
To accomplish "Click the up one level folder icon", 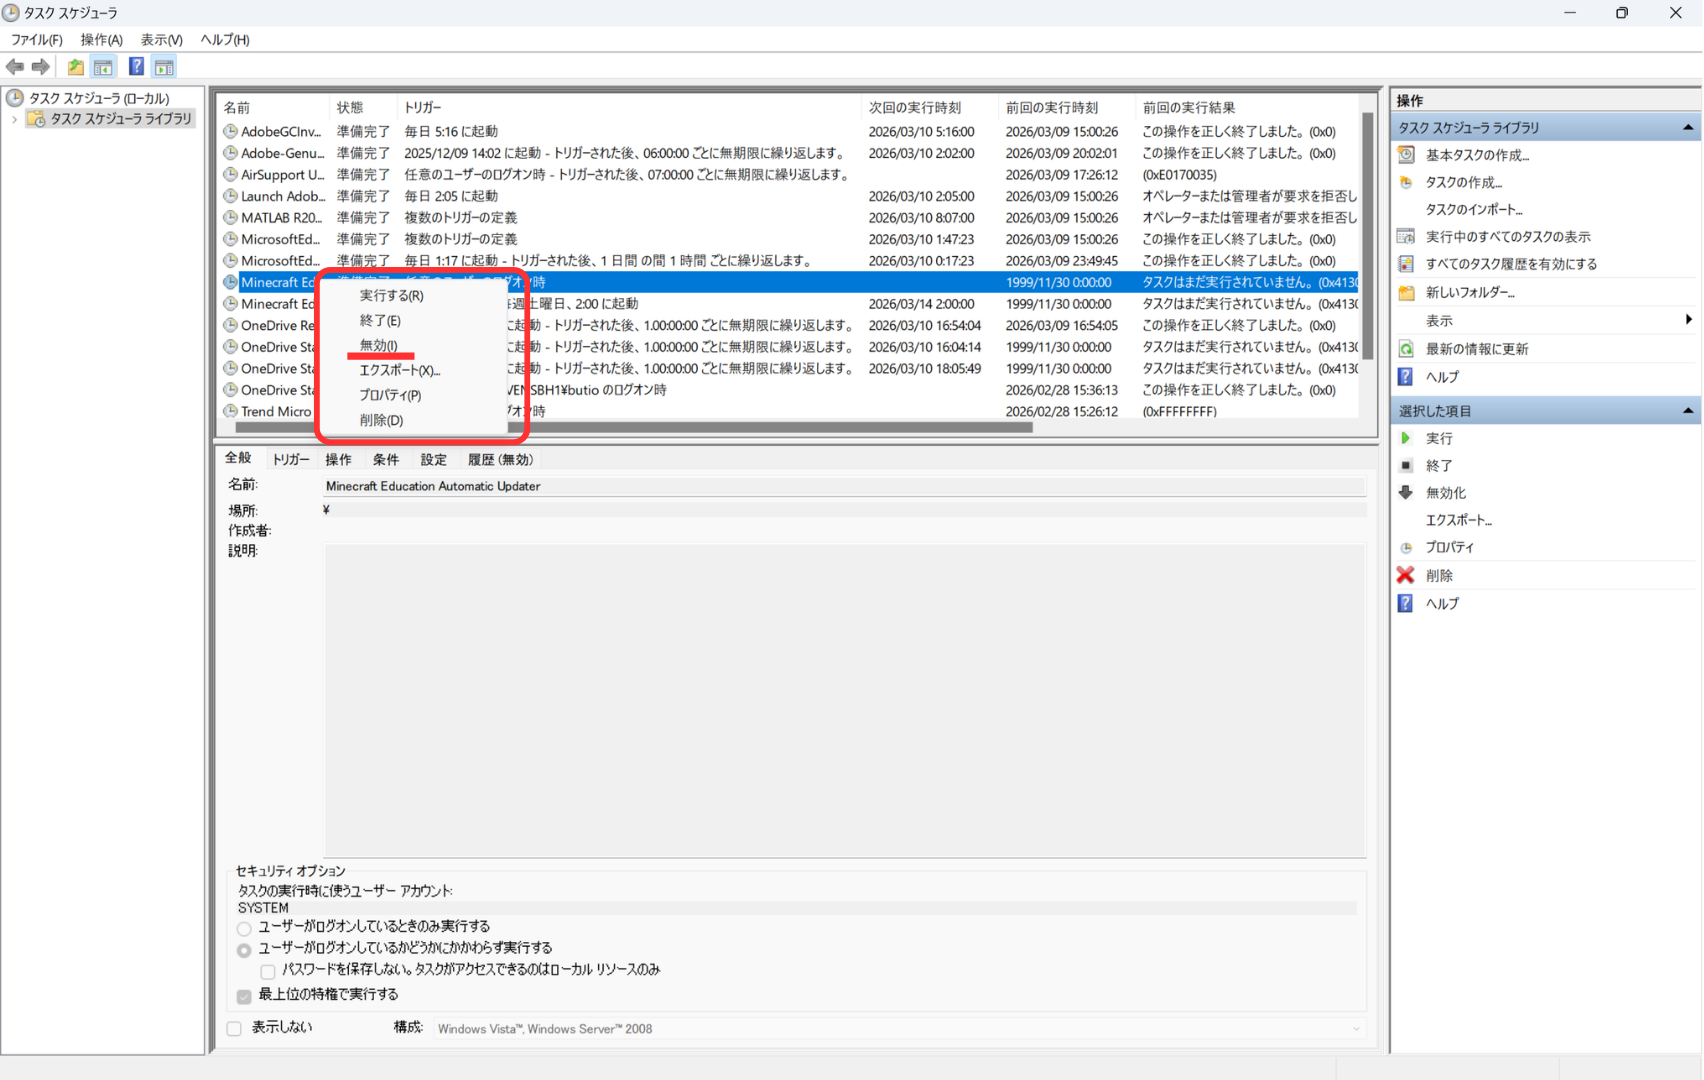I will coord(76,67).
